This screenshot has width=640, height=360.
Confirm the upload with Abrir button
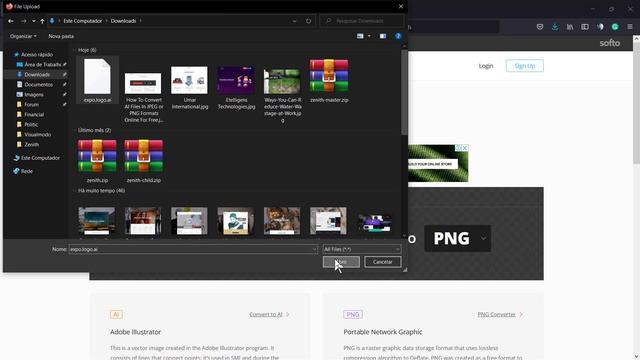pyautogui.click(x=341, y=262)
